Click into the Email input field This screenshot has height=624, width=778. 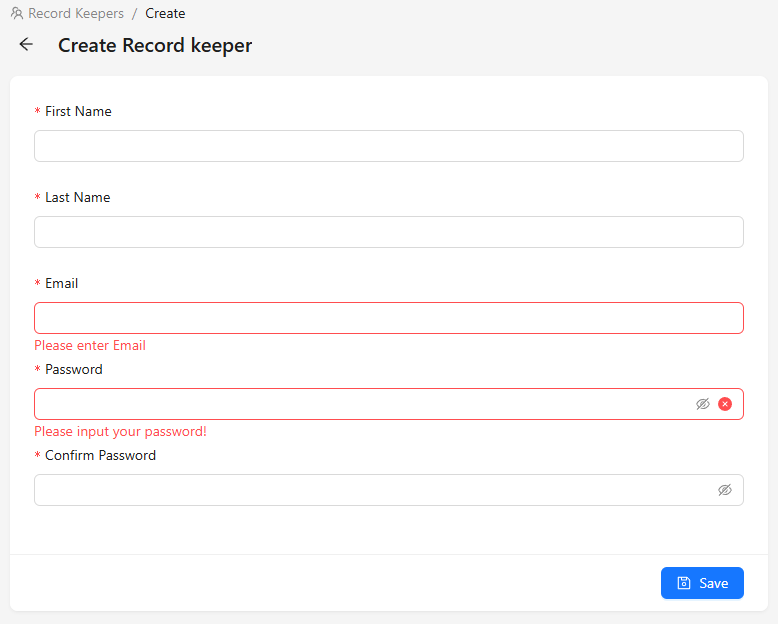pos(389,318)
